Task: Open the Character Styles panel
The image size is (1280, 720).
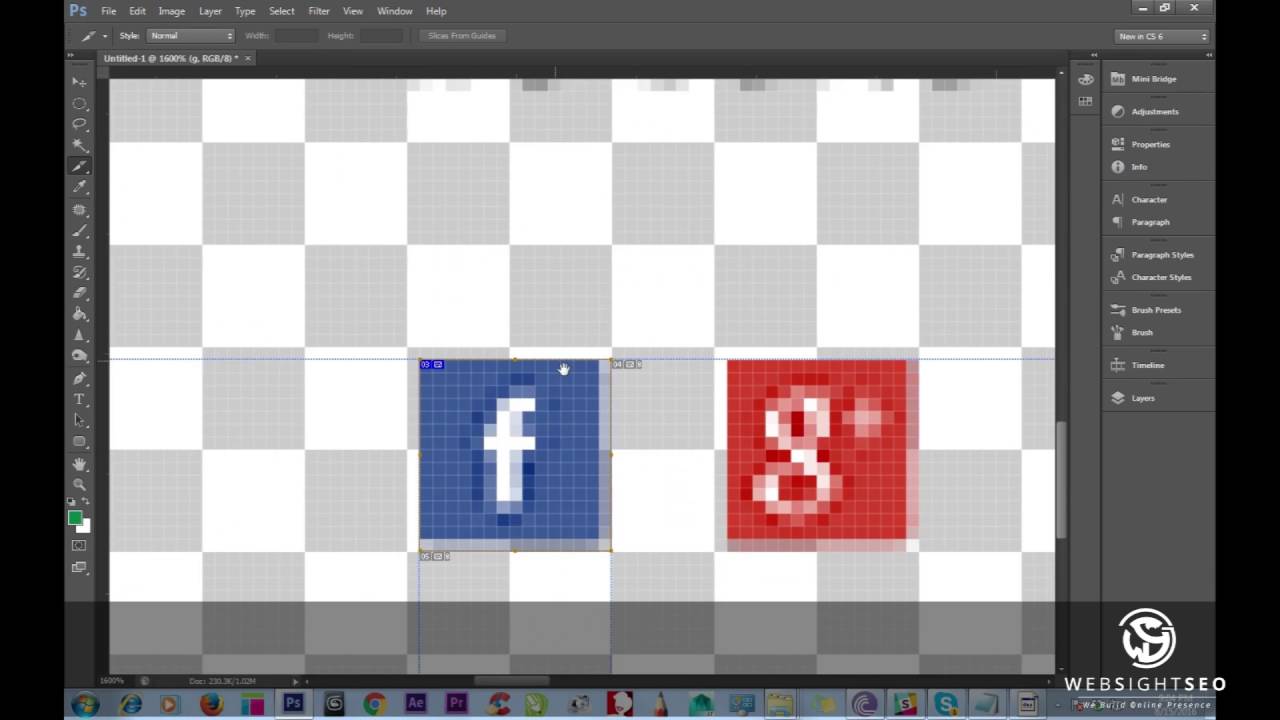Action: (x=1161, y=277)
